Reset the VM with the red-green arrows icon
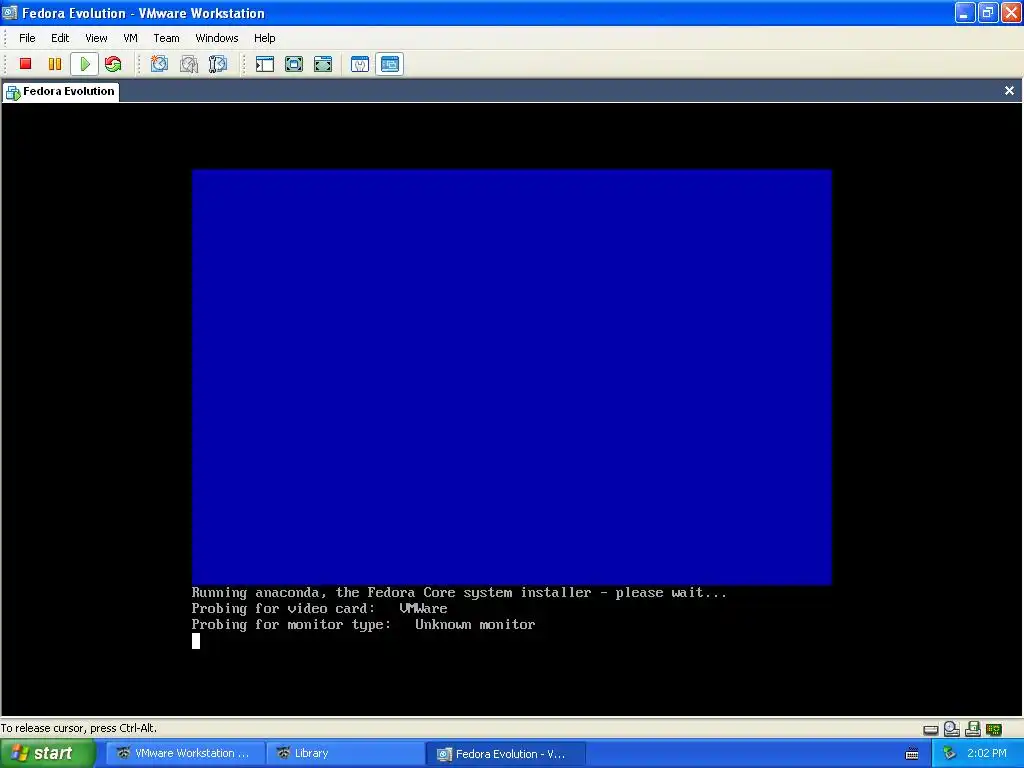 click(x=113, y=64)
